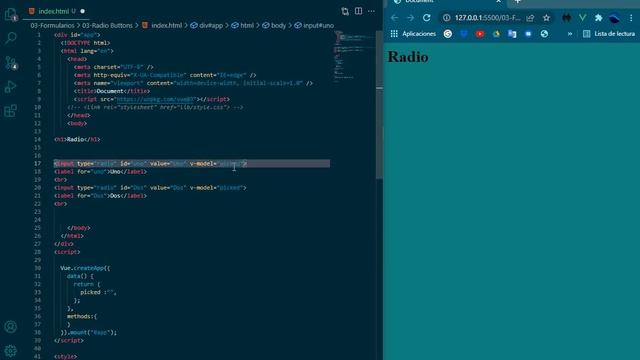The image size is (640, 360).
Task: Split the editor to the right
Action: (x=358, y=11)
